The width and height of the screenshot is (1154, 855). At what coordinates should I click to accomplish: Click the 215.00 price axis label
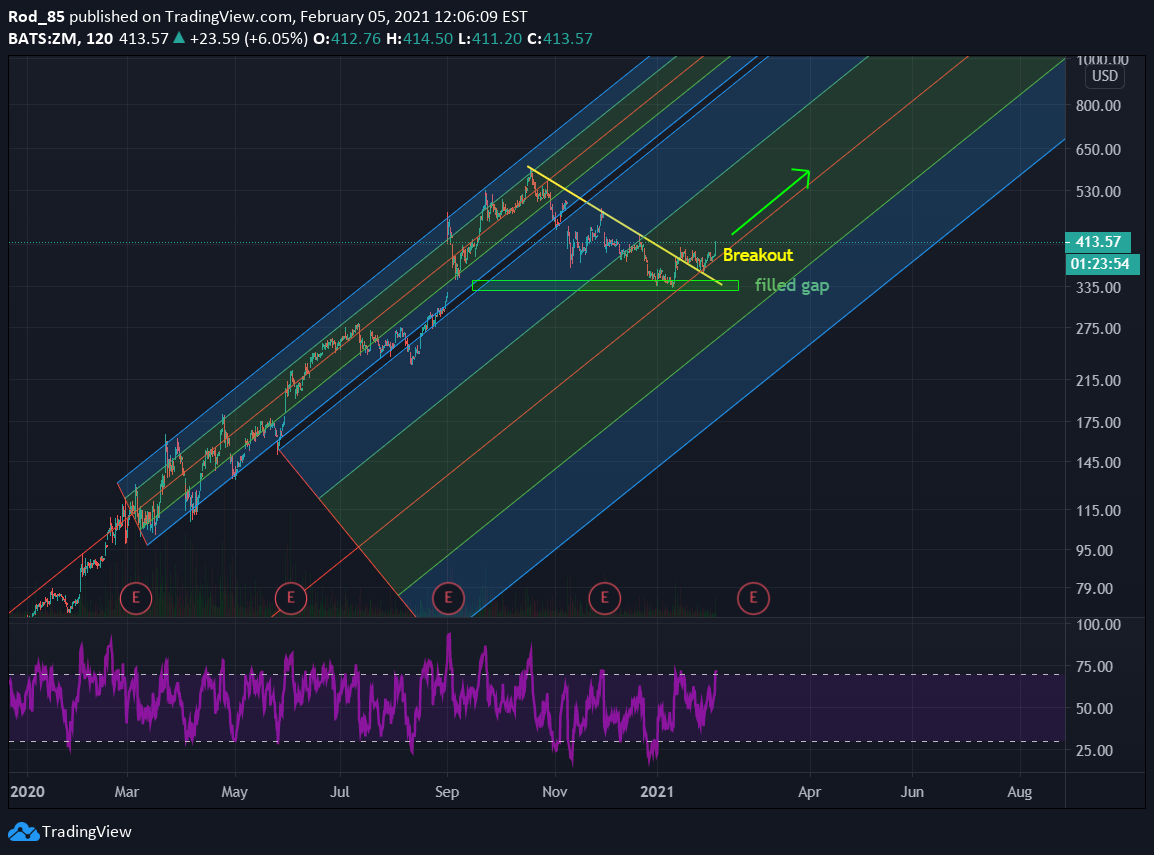(1098, 380)
